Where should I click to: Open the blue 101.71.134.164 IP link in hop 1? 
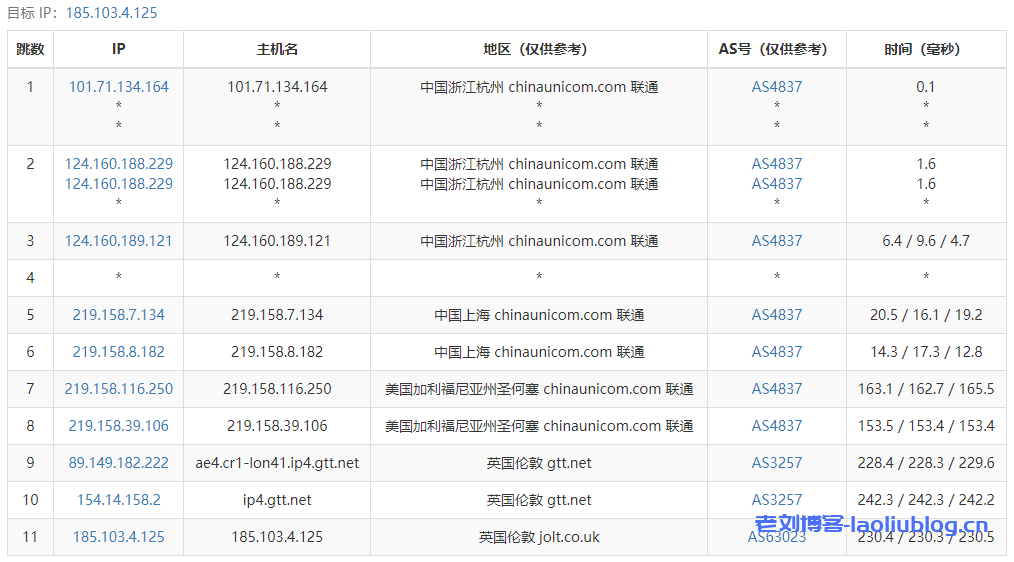(118, 87)
